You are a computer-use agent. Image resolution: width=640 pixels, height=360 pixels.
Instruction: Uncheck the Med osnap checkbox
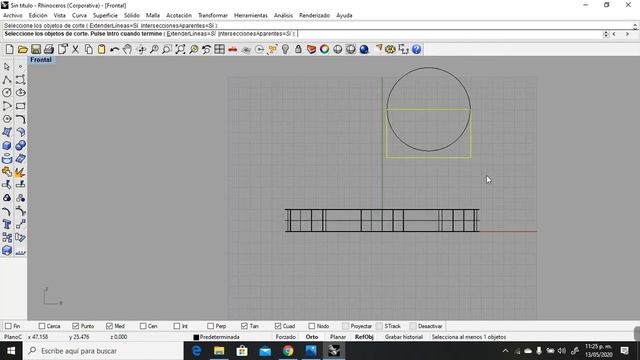(109, 326)
